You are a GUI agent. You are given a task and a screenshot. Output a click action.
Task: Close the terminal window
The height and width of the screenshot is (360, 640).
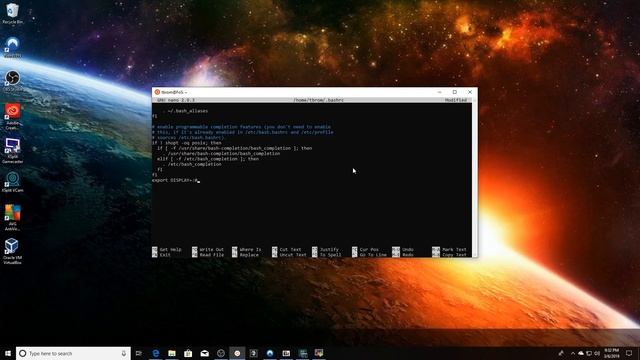point(470,92)
